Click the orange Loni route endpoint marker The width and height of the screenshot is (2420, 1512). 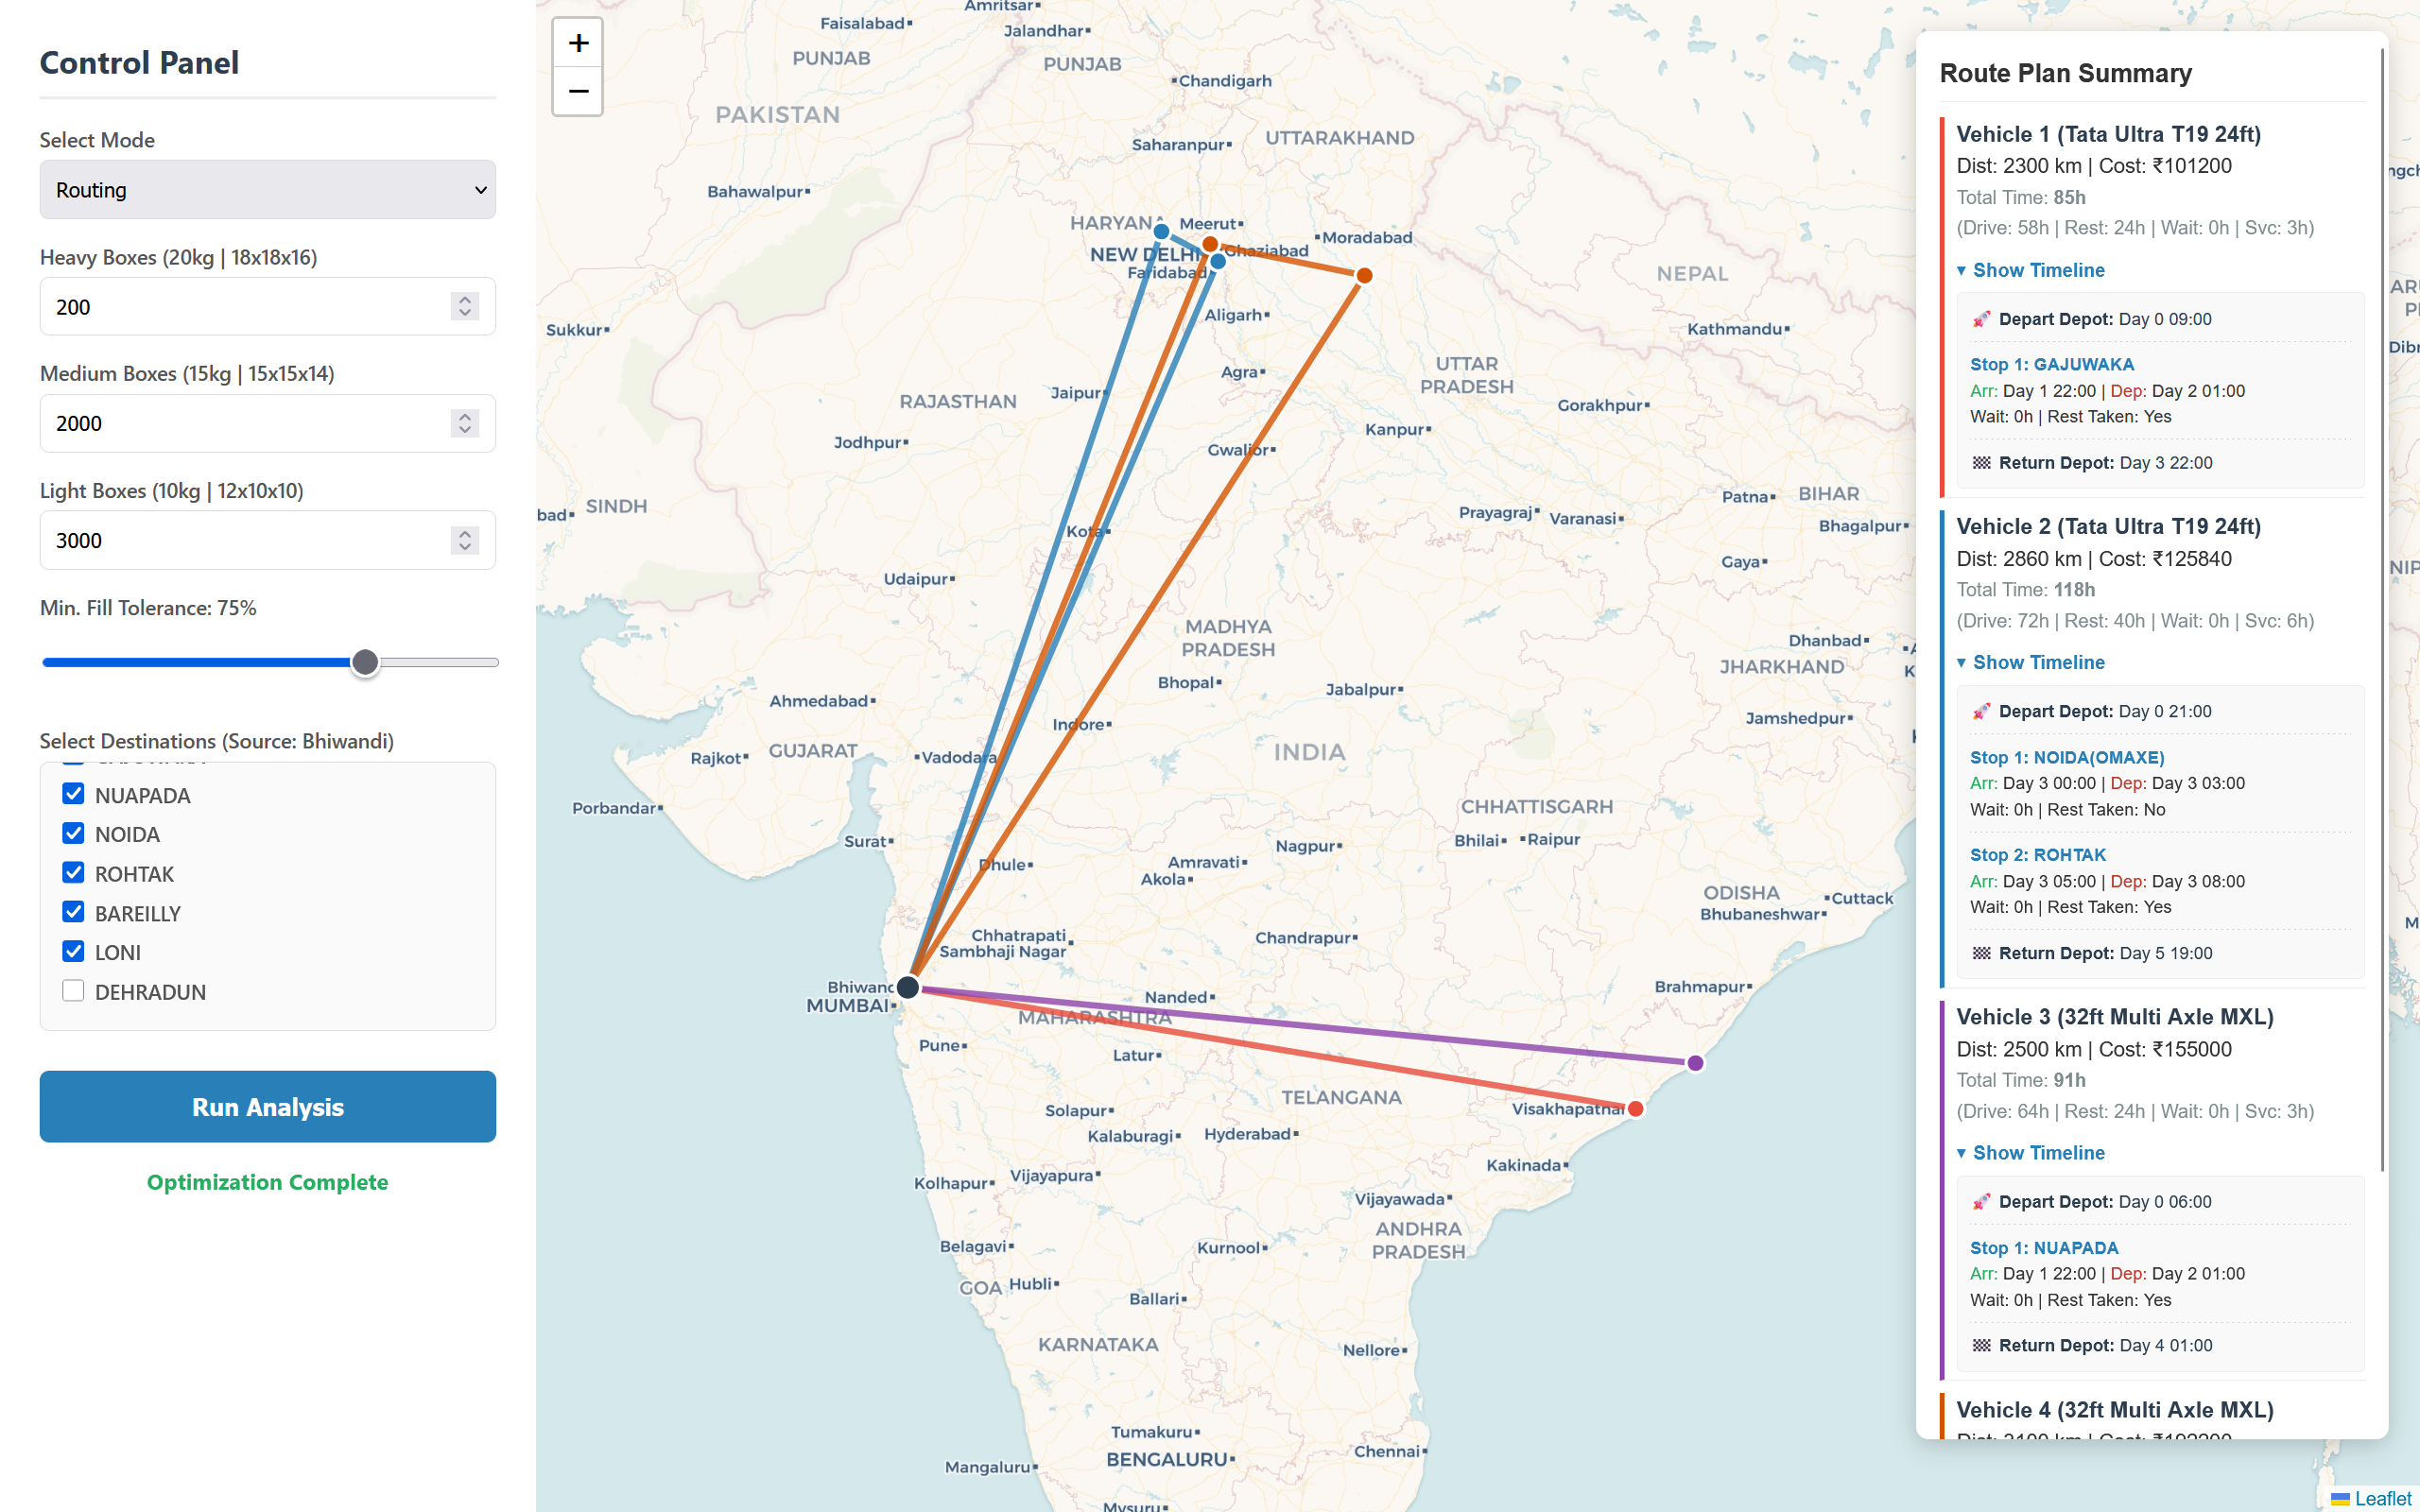[x=1210, y=244]
